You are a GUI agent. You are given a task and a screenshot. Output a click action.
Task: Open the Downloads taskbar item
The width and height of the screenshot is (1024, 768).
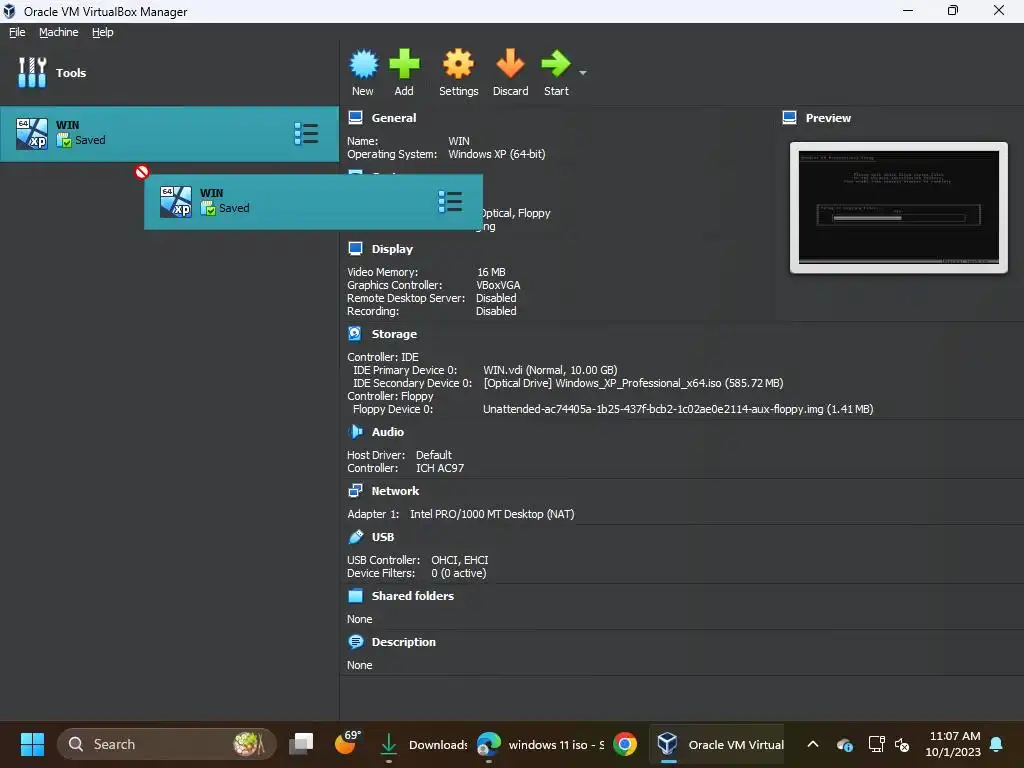[x=422, y=744]
